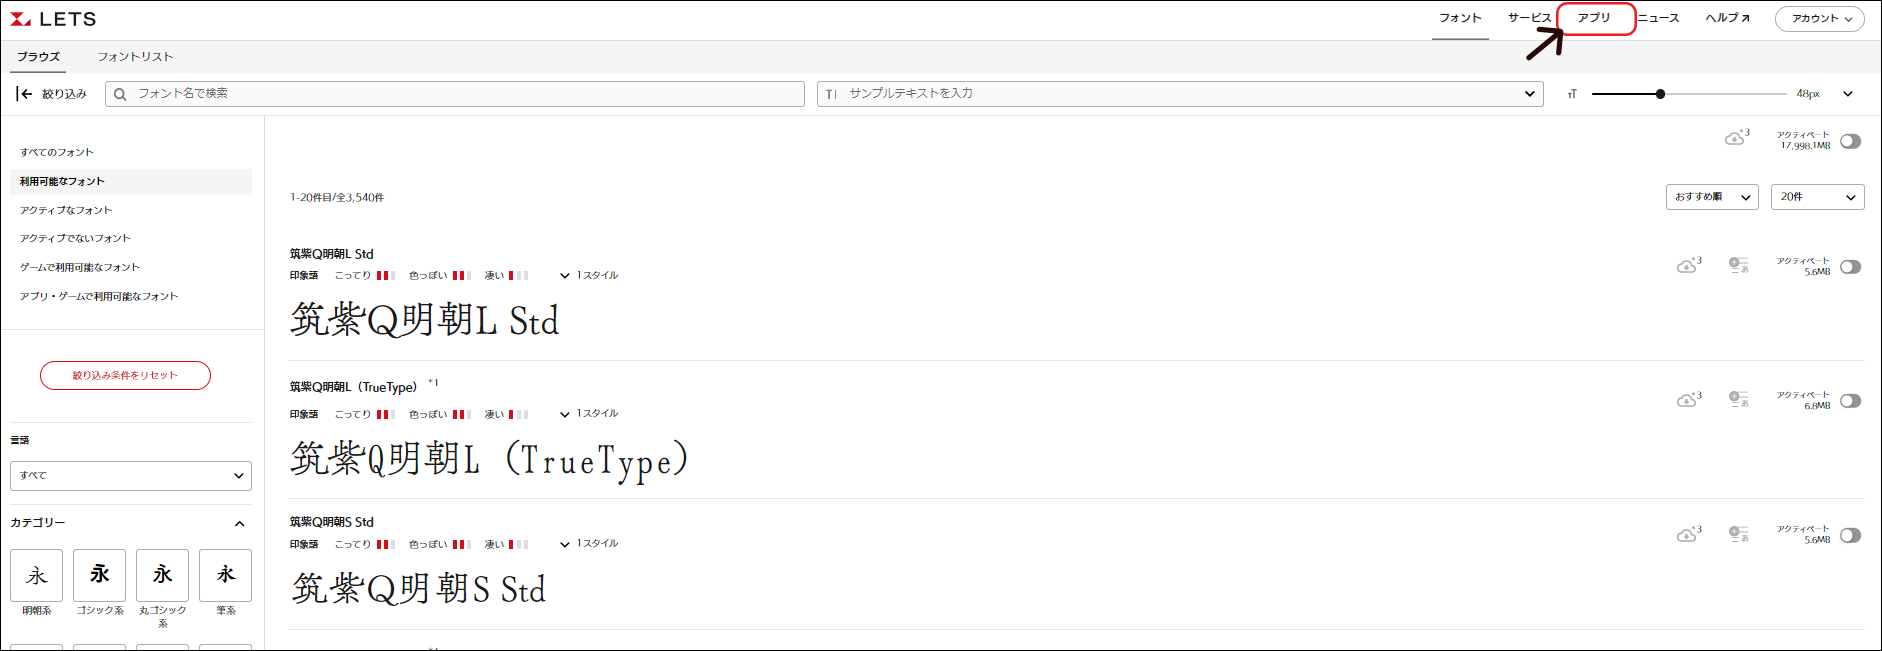The height and width of the screenshot is (651, 1882).
Task: Click the cloud download icon for 筑紫Q明朝S Std
Action: (x=1687, y=535)
